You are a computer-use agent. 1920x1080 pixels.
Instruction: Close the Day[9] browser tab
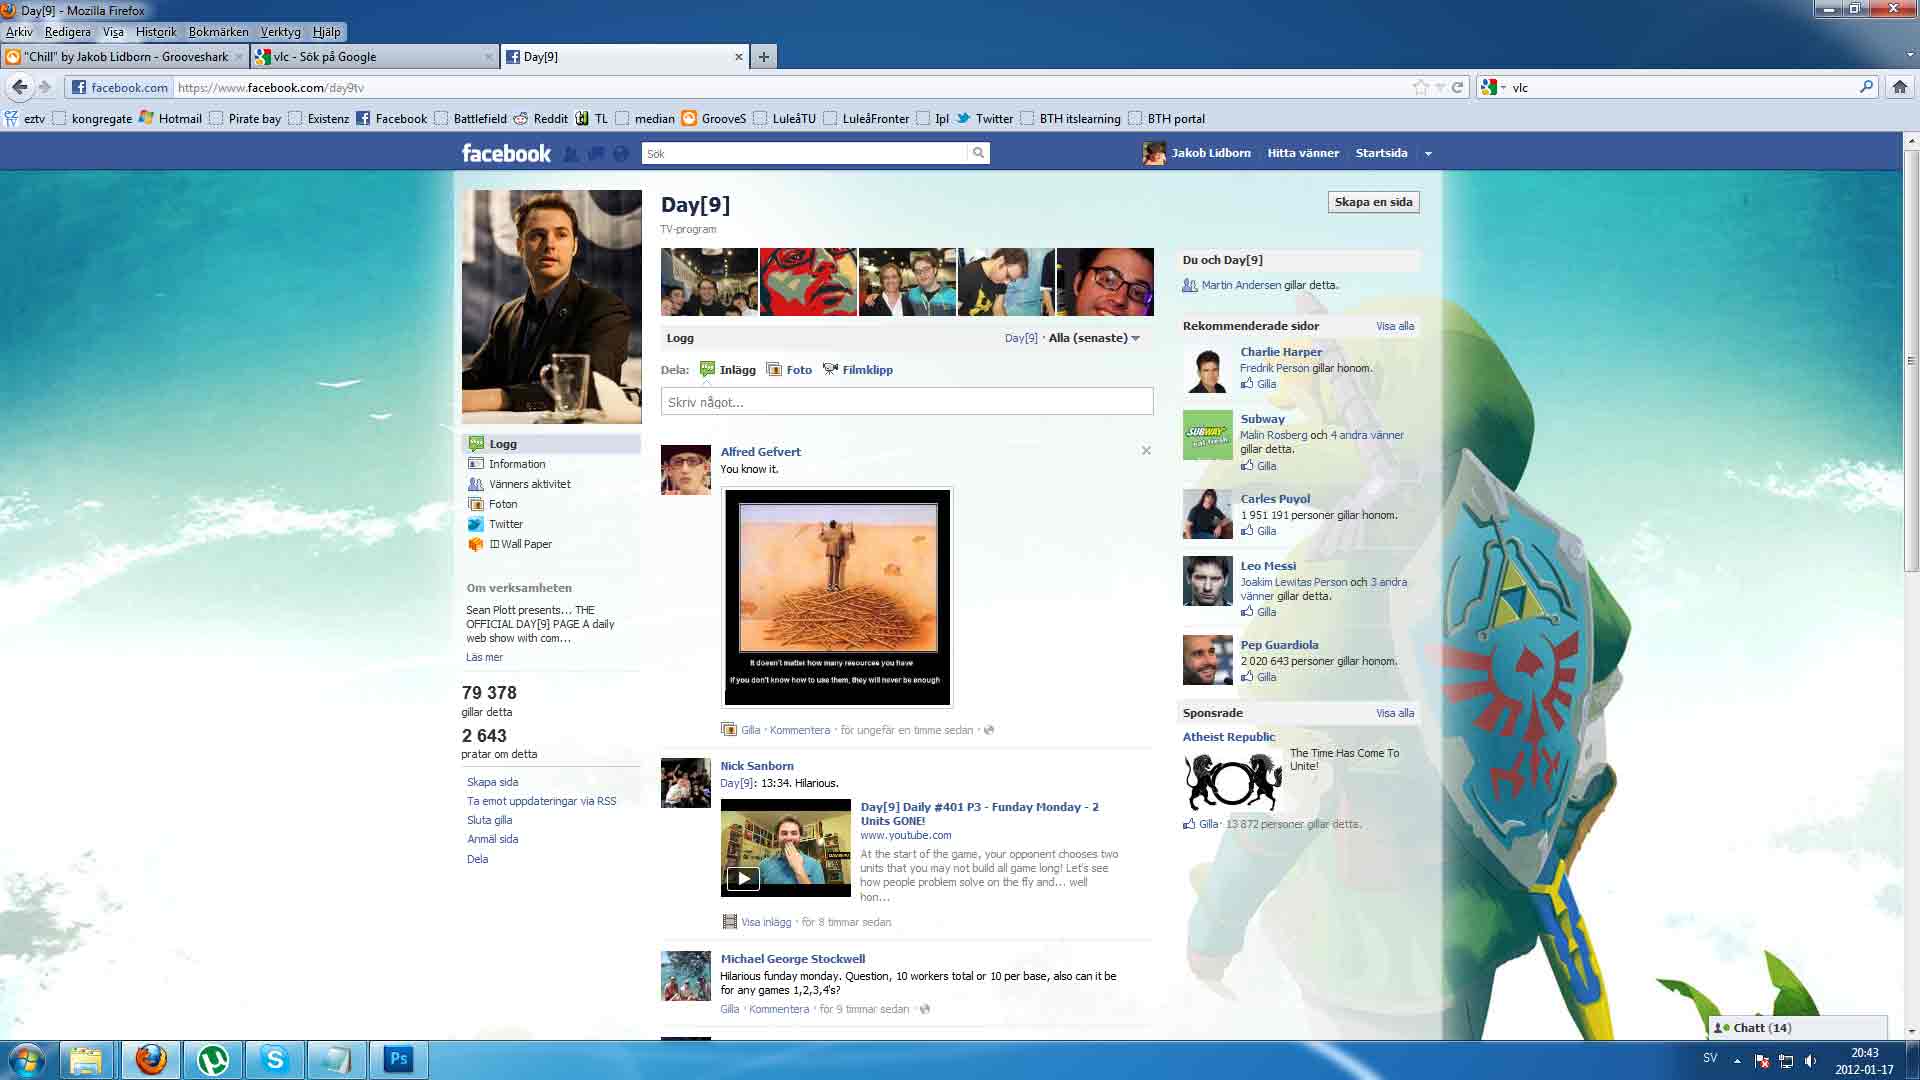pos(739,57)
